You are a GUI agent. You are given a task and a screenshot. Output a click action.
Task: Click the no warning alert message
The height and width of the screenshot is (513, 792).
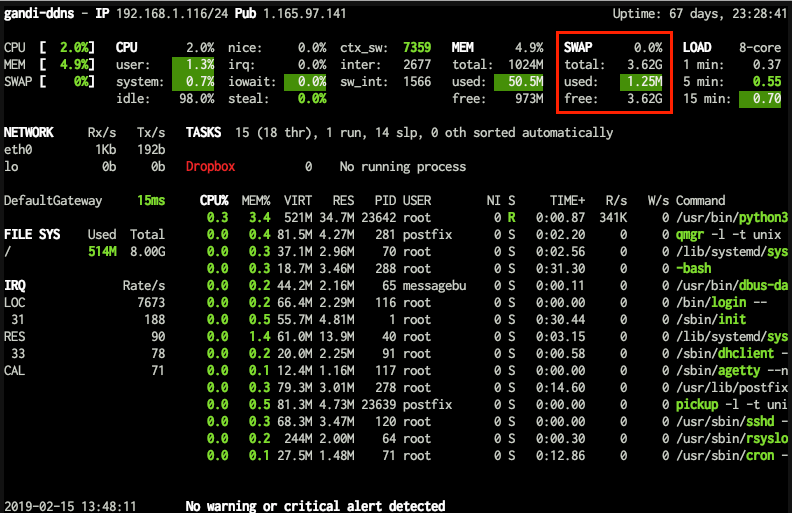(315, 506)
